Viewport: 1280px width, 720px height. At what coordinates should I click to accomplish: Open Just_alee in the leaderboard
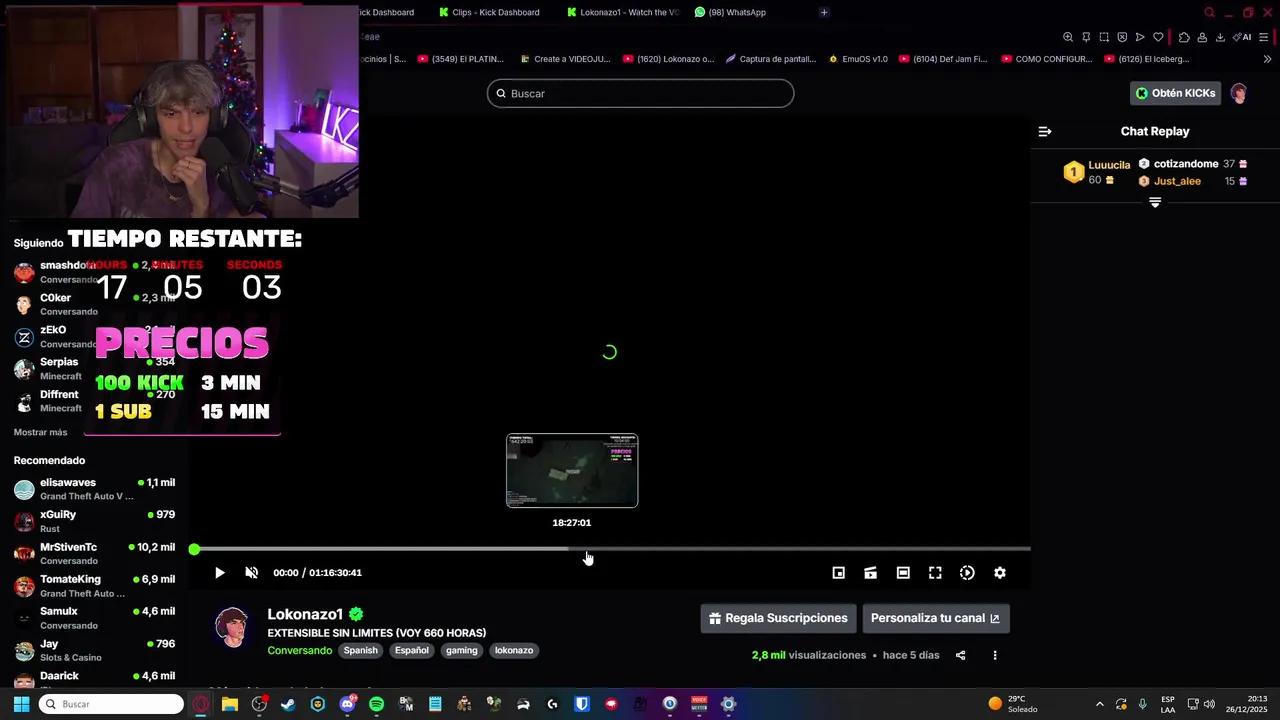point(1177,181)
